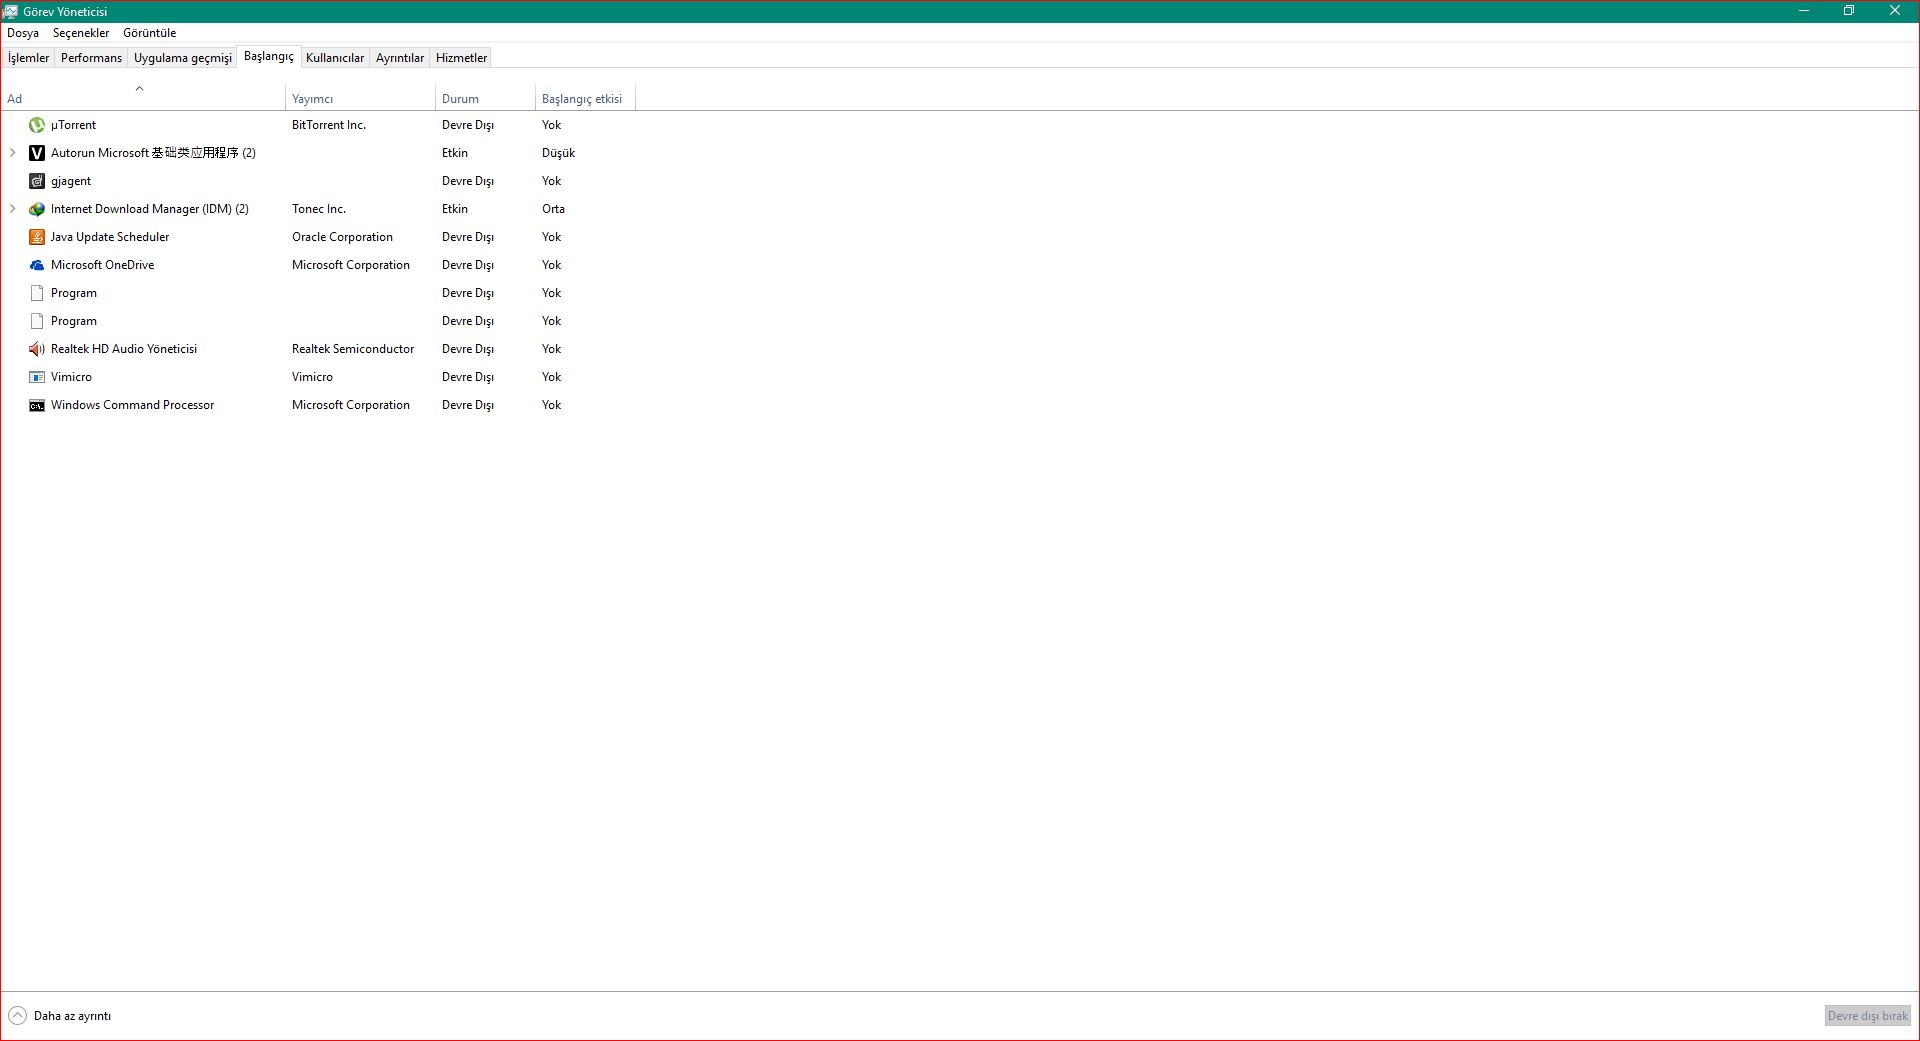Click the Düşük startup impact value
This screenshot has width=1920, height=1041.
[x=558, y=153]
